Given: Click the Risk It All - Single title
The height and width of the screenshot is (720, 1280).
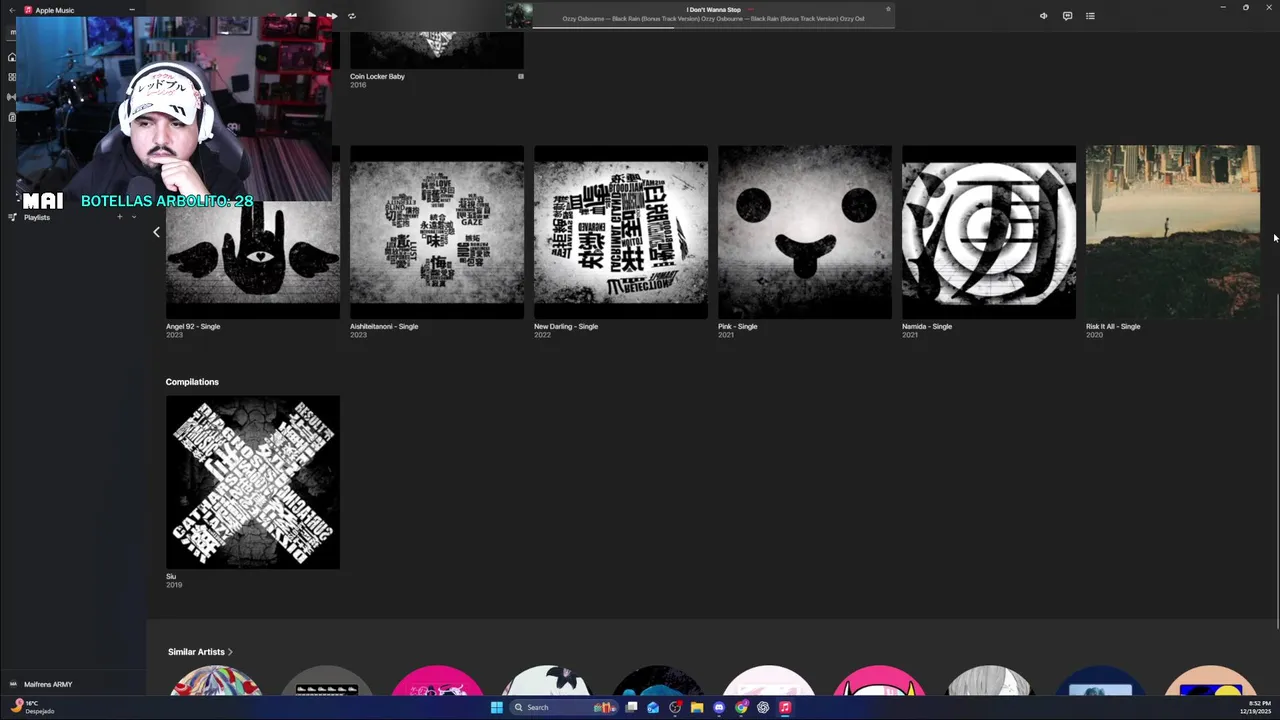Looking at the screenshot, I should (1113, 326).
